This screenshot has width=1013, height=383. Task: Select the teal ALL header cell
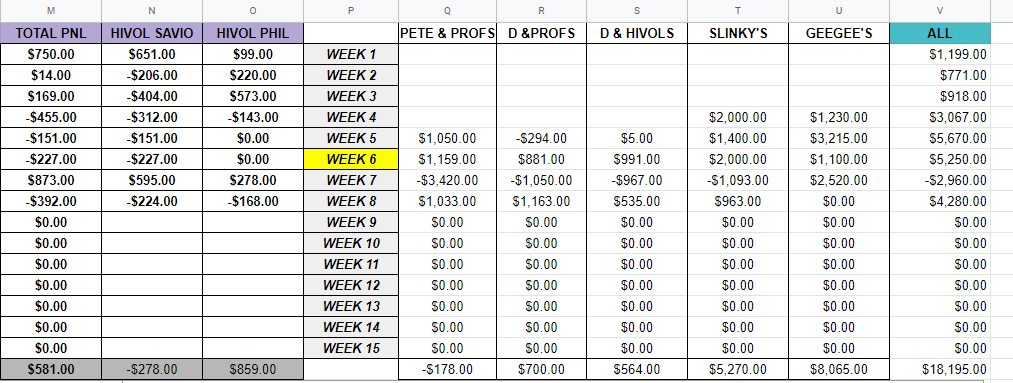coord(940,34)
